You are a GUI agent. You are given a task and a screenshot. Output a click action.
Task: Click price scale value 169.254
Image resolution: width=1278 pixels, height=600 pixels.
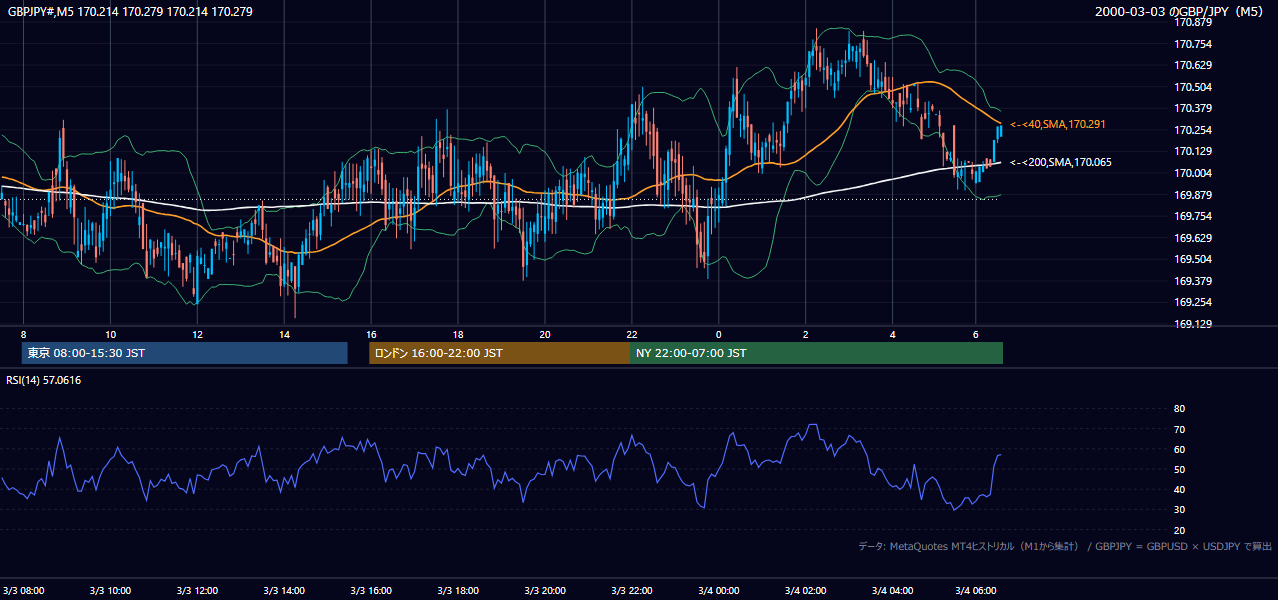click(x=1194, y=302)
